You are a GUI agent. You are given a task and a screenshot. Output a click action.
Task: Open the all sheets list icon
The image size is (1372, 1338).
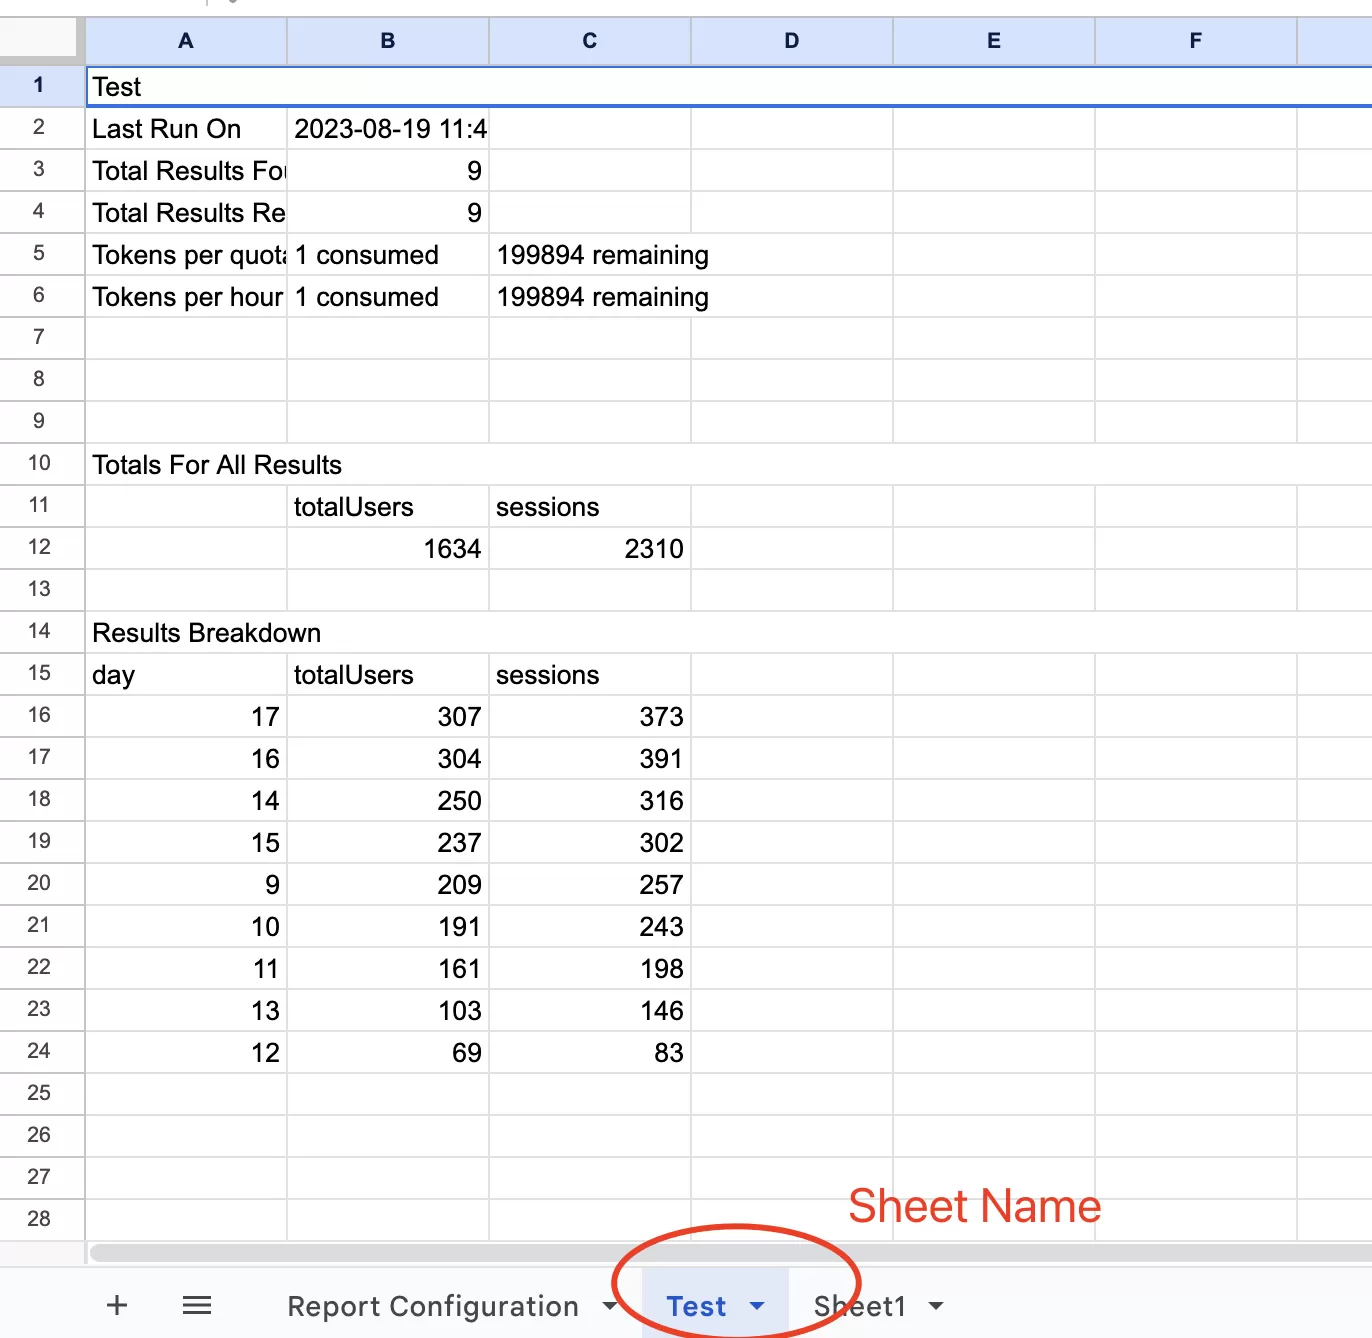197,1305
